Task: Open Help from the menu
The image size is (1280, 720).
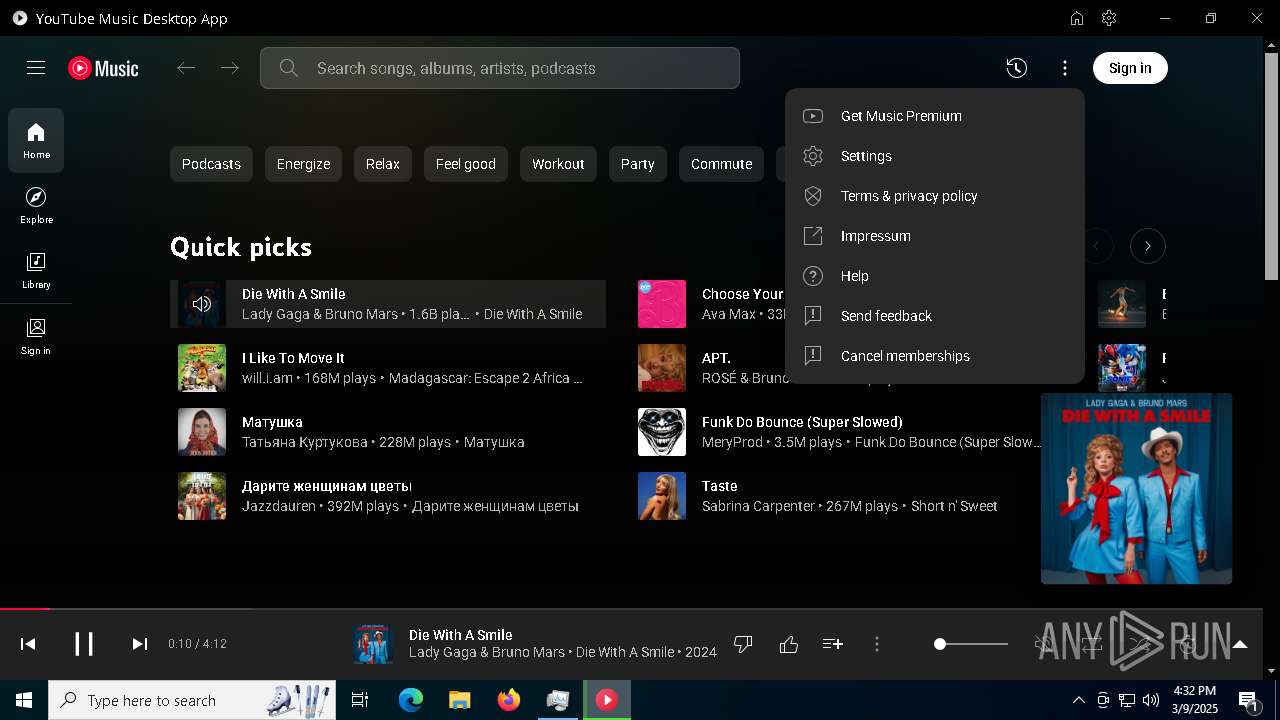Action: pyautogui.click(x=935, y=276)
